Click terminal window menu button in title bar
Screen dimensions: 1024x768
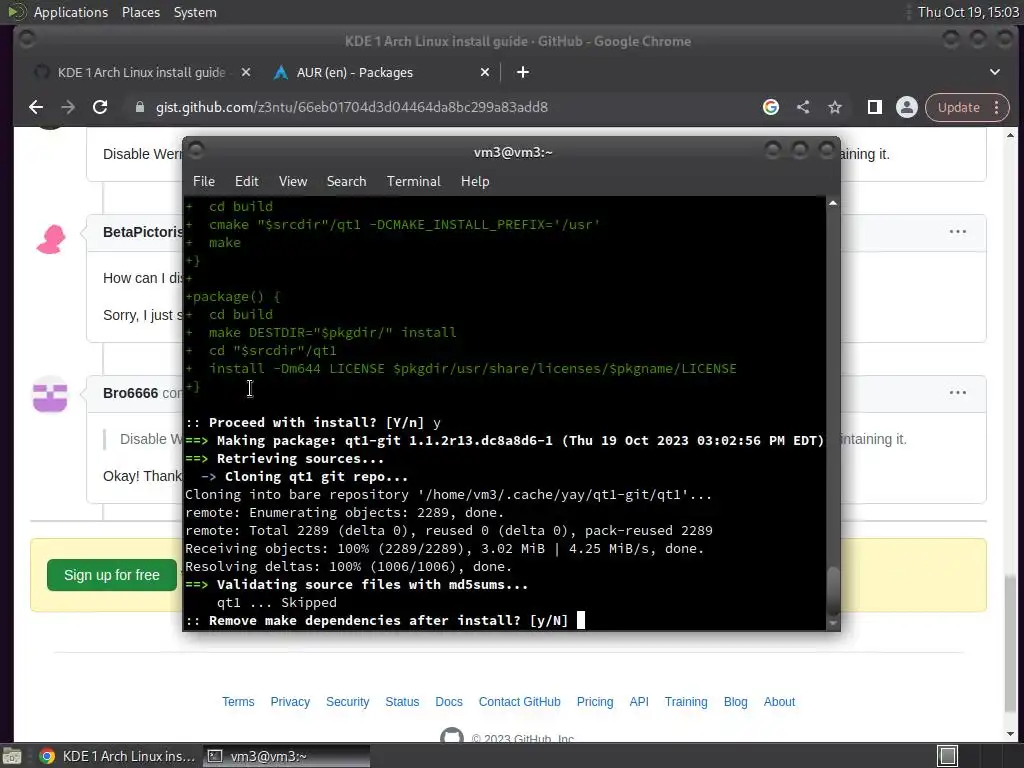196,151
